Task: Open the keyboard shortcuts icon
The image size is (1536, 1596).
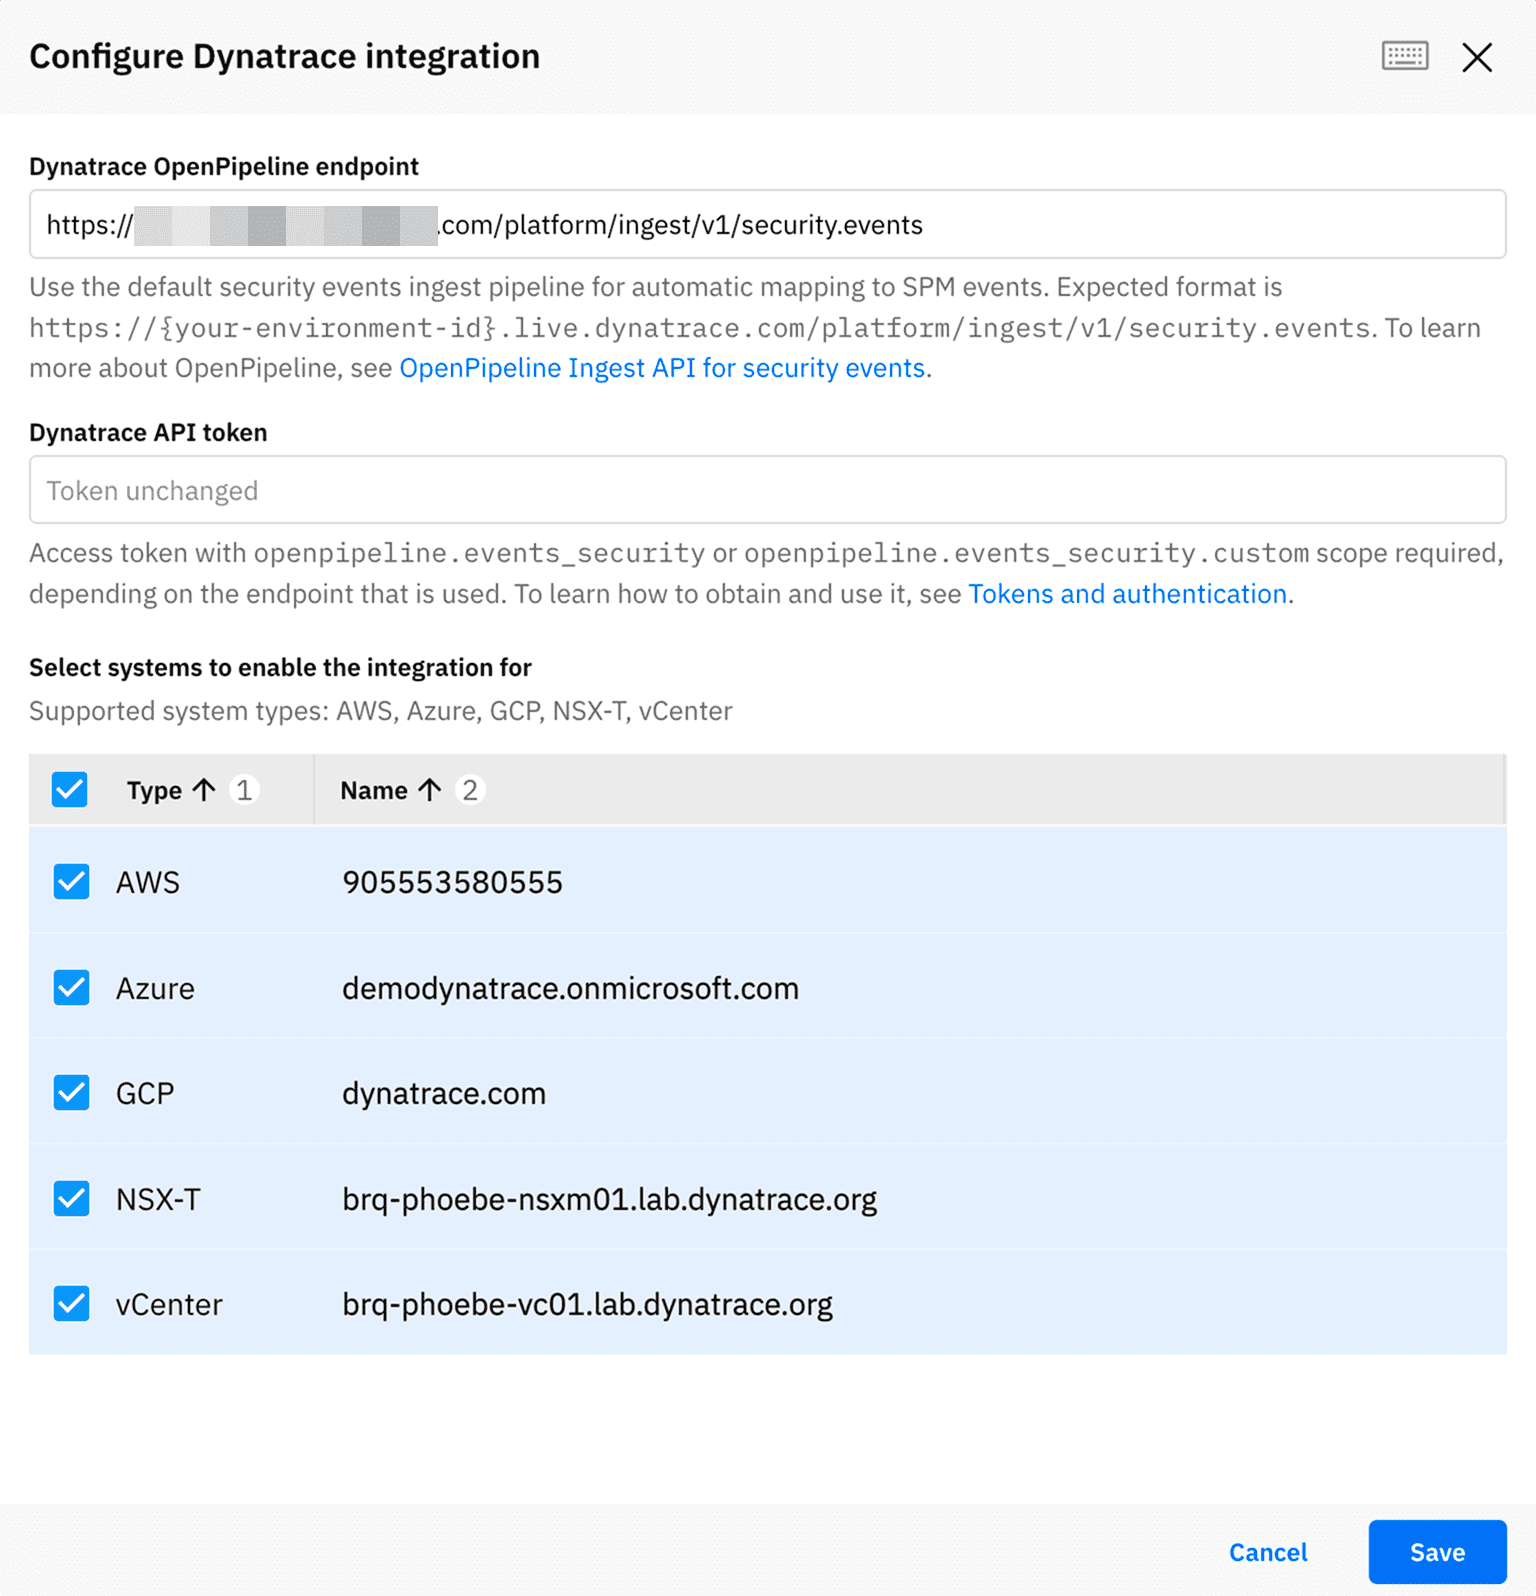Action: [x=1405, y=56]
